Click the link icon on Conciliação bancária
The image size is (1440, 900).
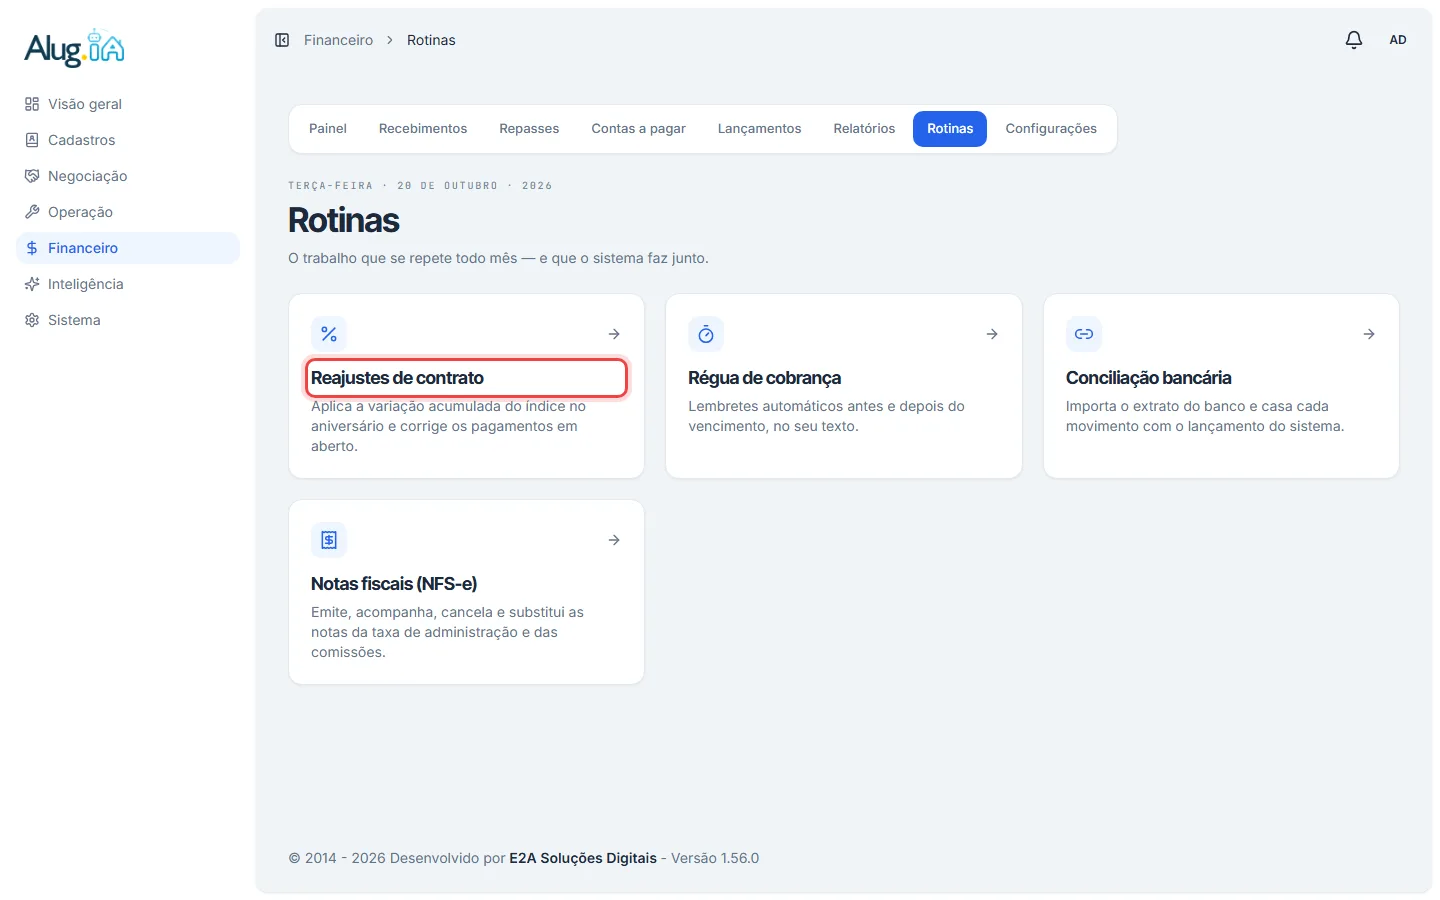pyautogui.click(x=1084, y=334)
